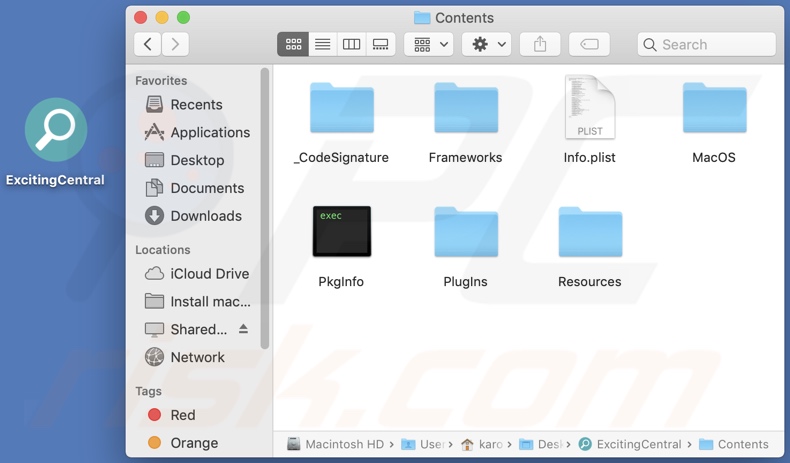
Task: Go back with the left arrow button
Action: click(148, 44)
